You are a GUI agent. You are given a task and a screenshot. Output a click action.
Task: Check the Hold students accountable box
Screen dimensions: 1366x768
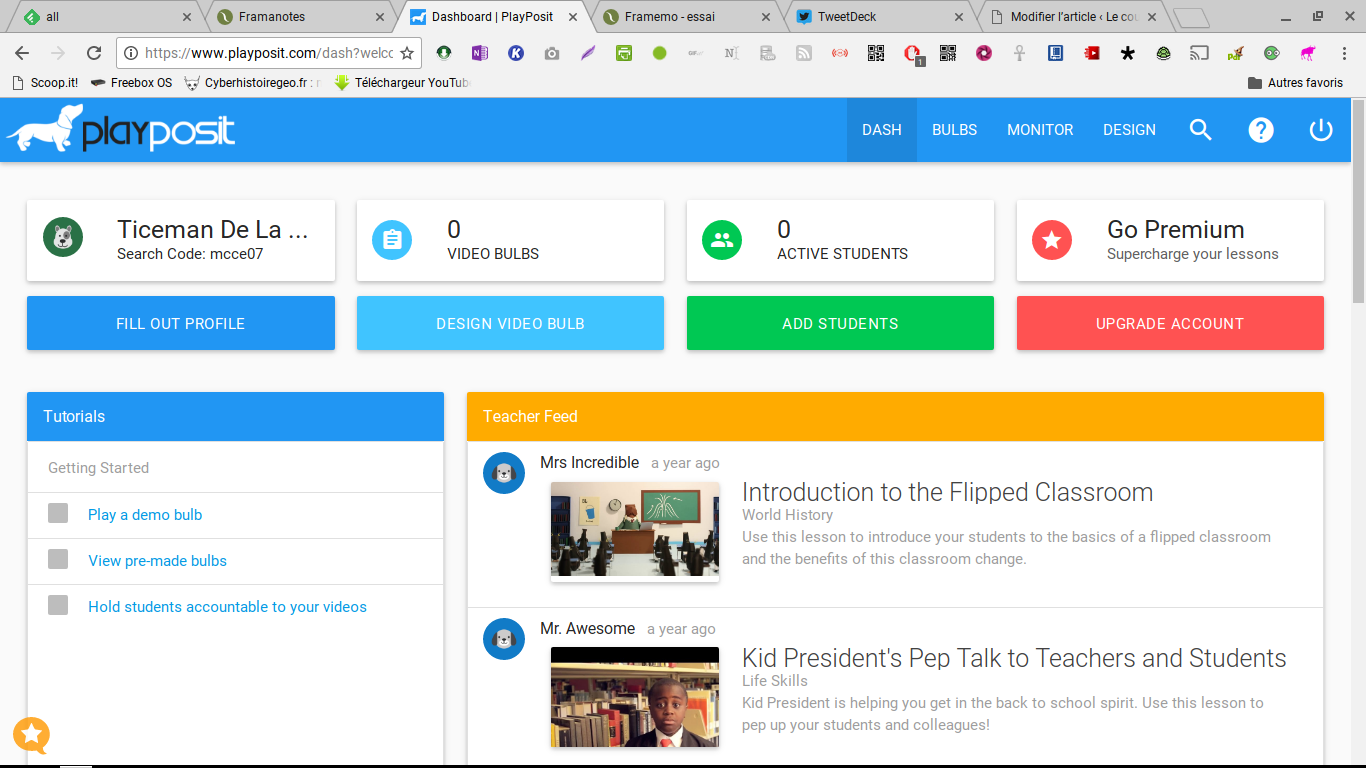tap(58, 605)
